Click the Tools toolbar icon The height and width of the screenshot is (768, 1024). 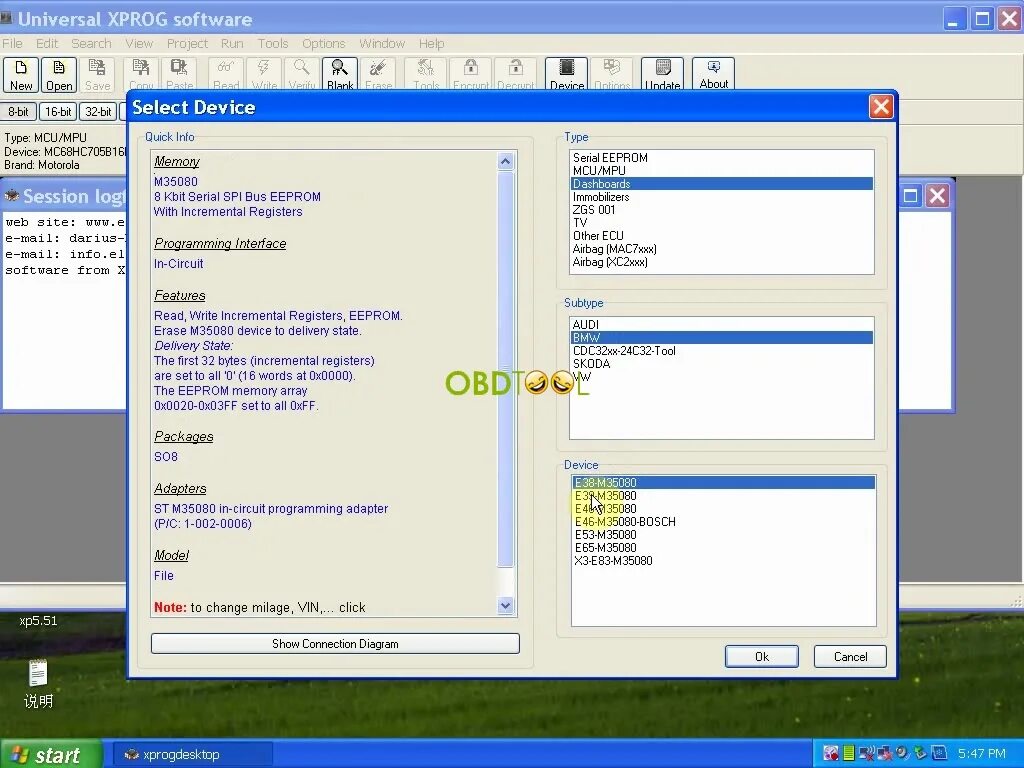point(426,74)
